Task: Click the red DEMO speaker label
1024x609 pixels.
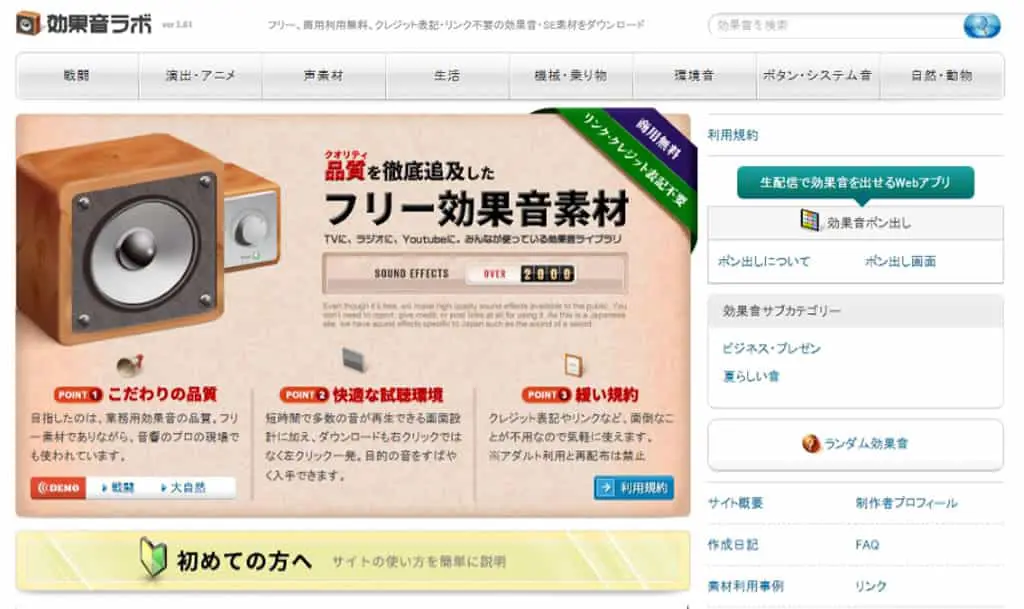Action: pyautogui.click(x=58, y=488)
